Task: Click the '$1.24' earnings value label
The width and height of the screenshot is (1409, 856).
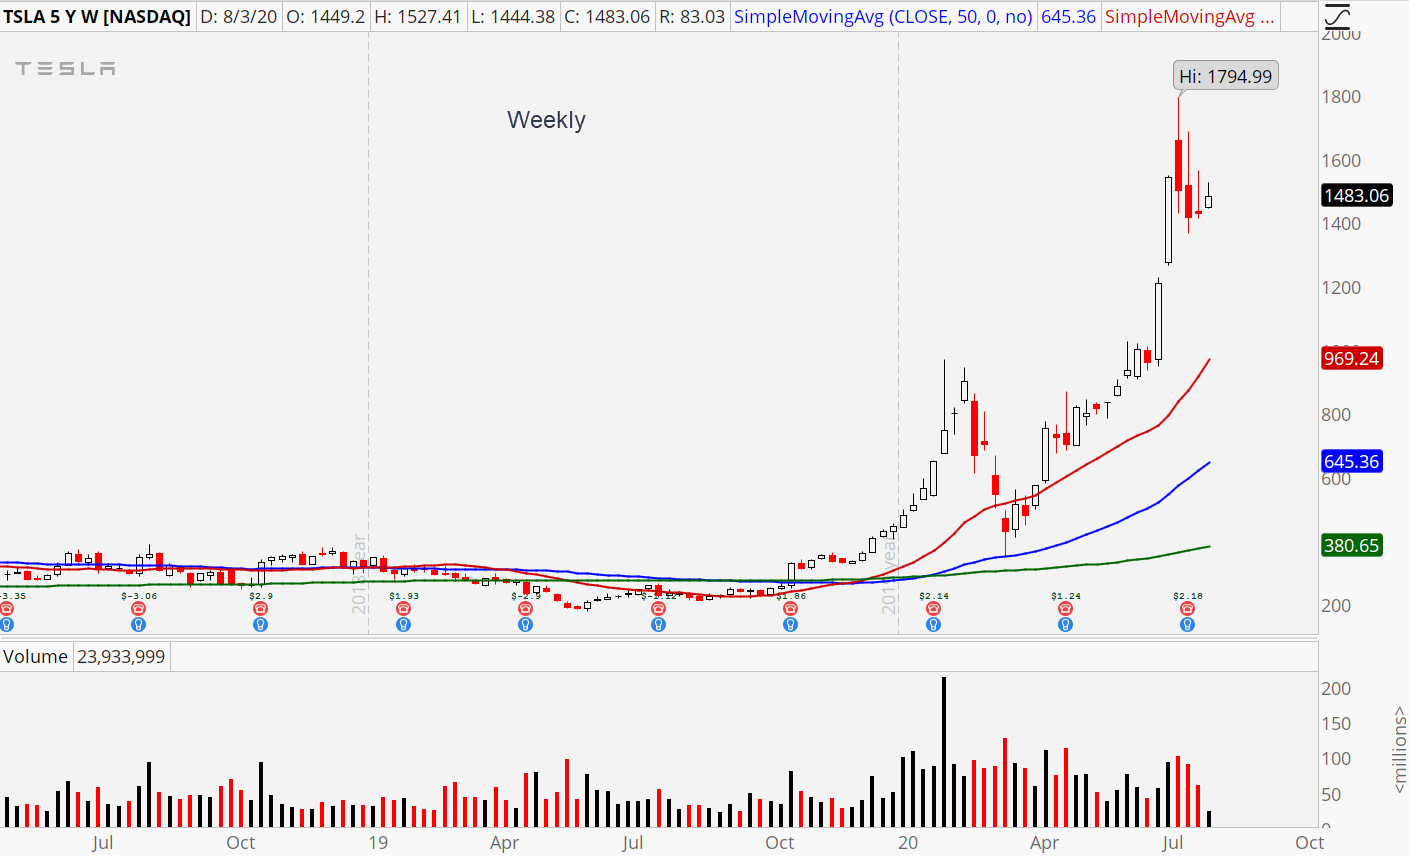Action: click(1066, 596)
